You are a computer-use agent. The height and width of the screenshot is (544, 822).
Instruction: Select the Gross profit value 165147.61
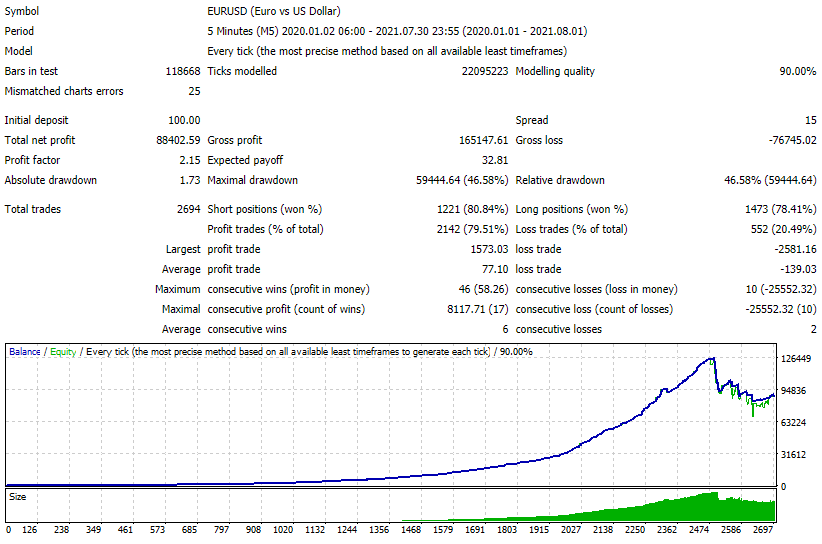click(x=483, y=140)
